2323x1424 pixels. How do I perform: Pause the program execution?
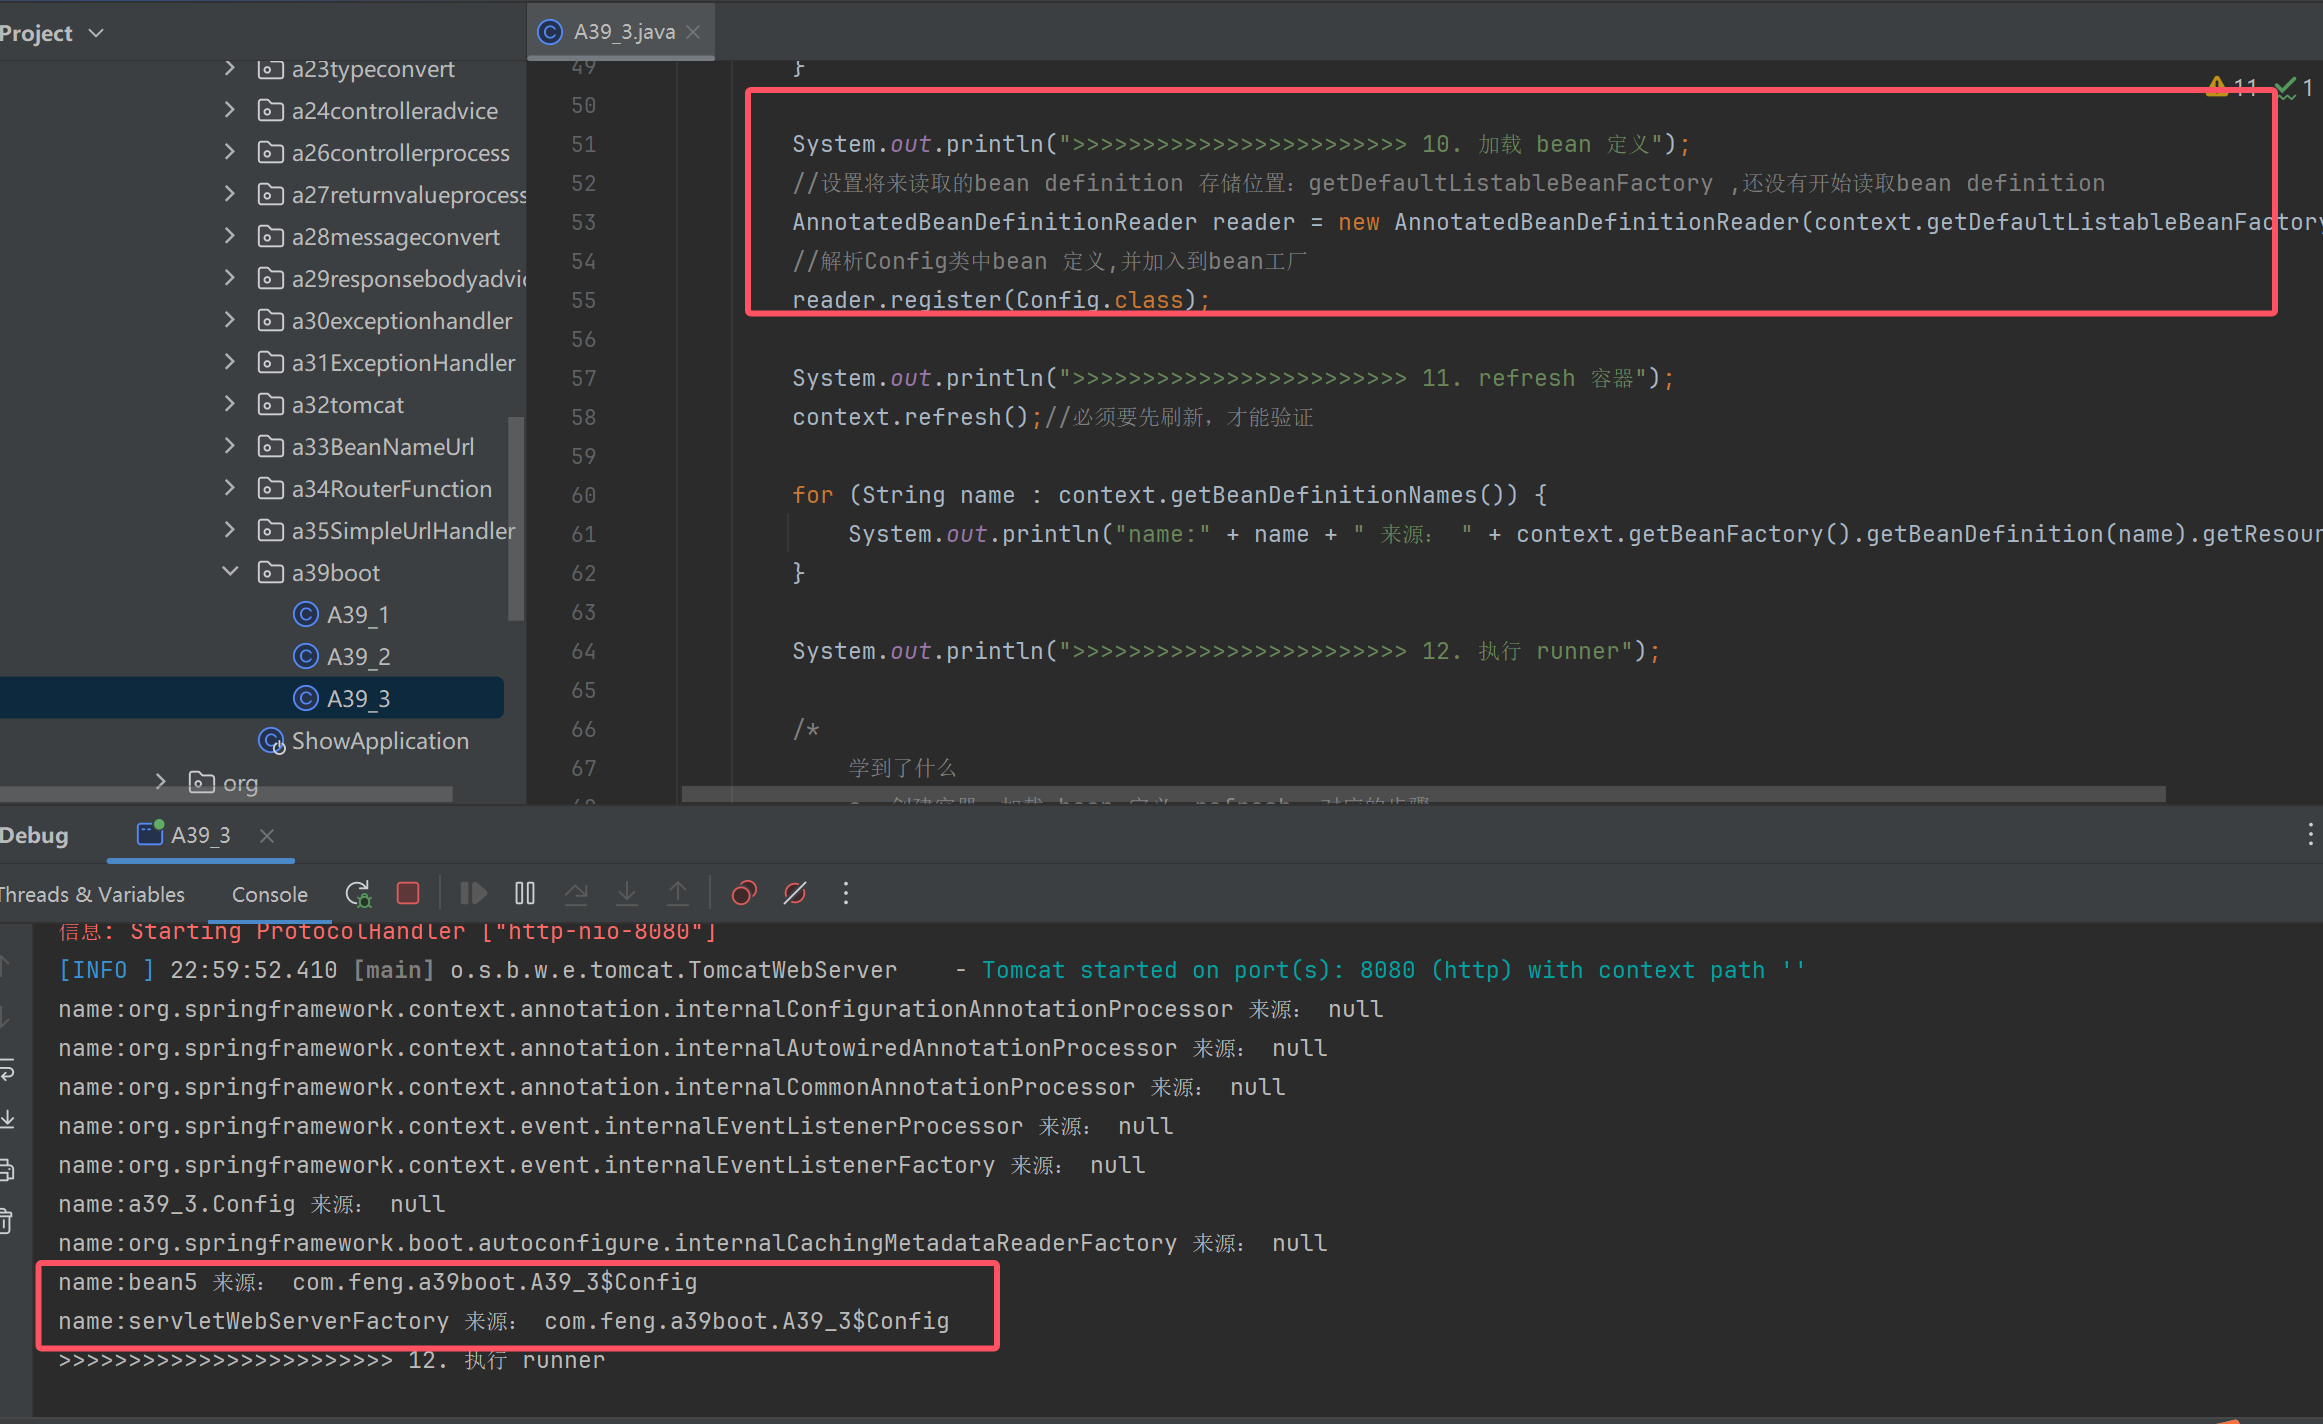coord(525,893)
